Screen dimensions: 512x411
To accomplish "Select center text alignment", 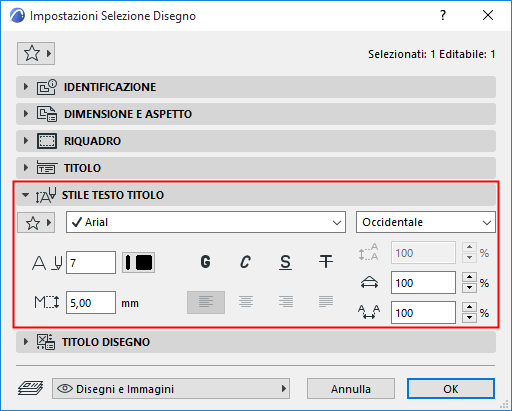I will [x=246, y=302].
